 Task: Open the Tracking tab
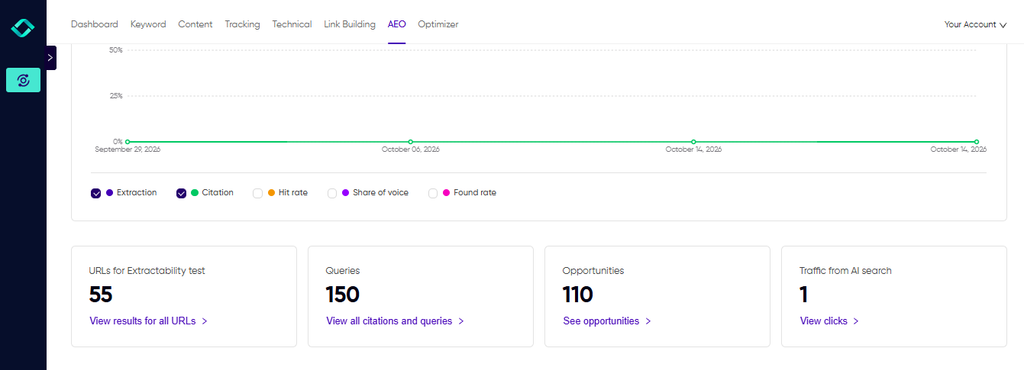[242, 24]
